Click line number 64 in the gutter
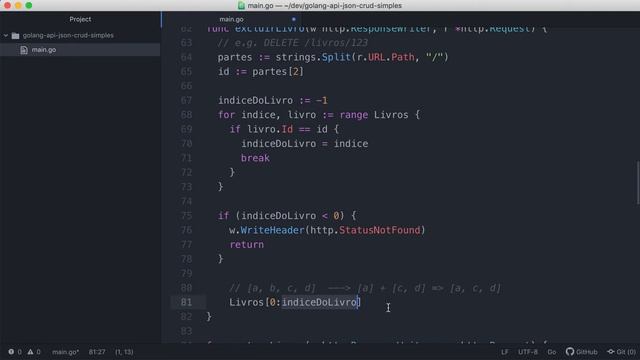640x360 pixels. pyautogui.click(x=186, y=57)
